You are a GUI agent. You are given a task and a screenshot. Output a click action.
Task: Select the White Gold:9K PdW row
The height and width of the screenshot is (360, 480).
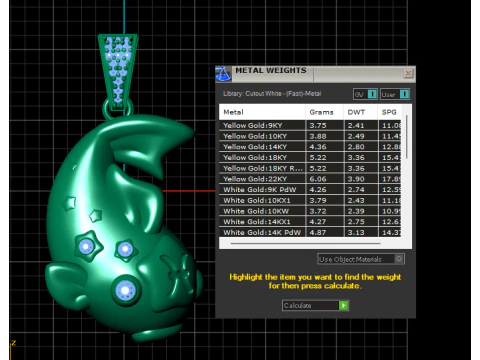tap(310, 190)
